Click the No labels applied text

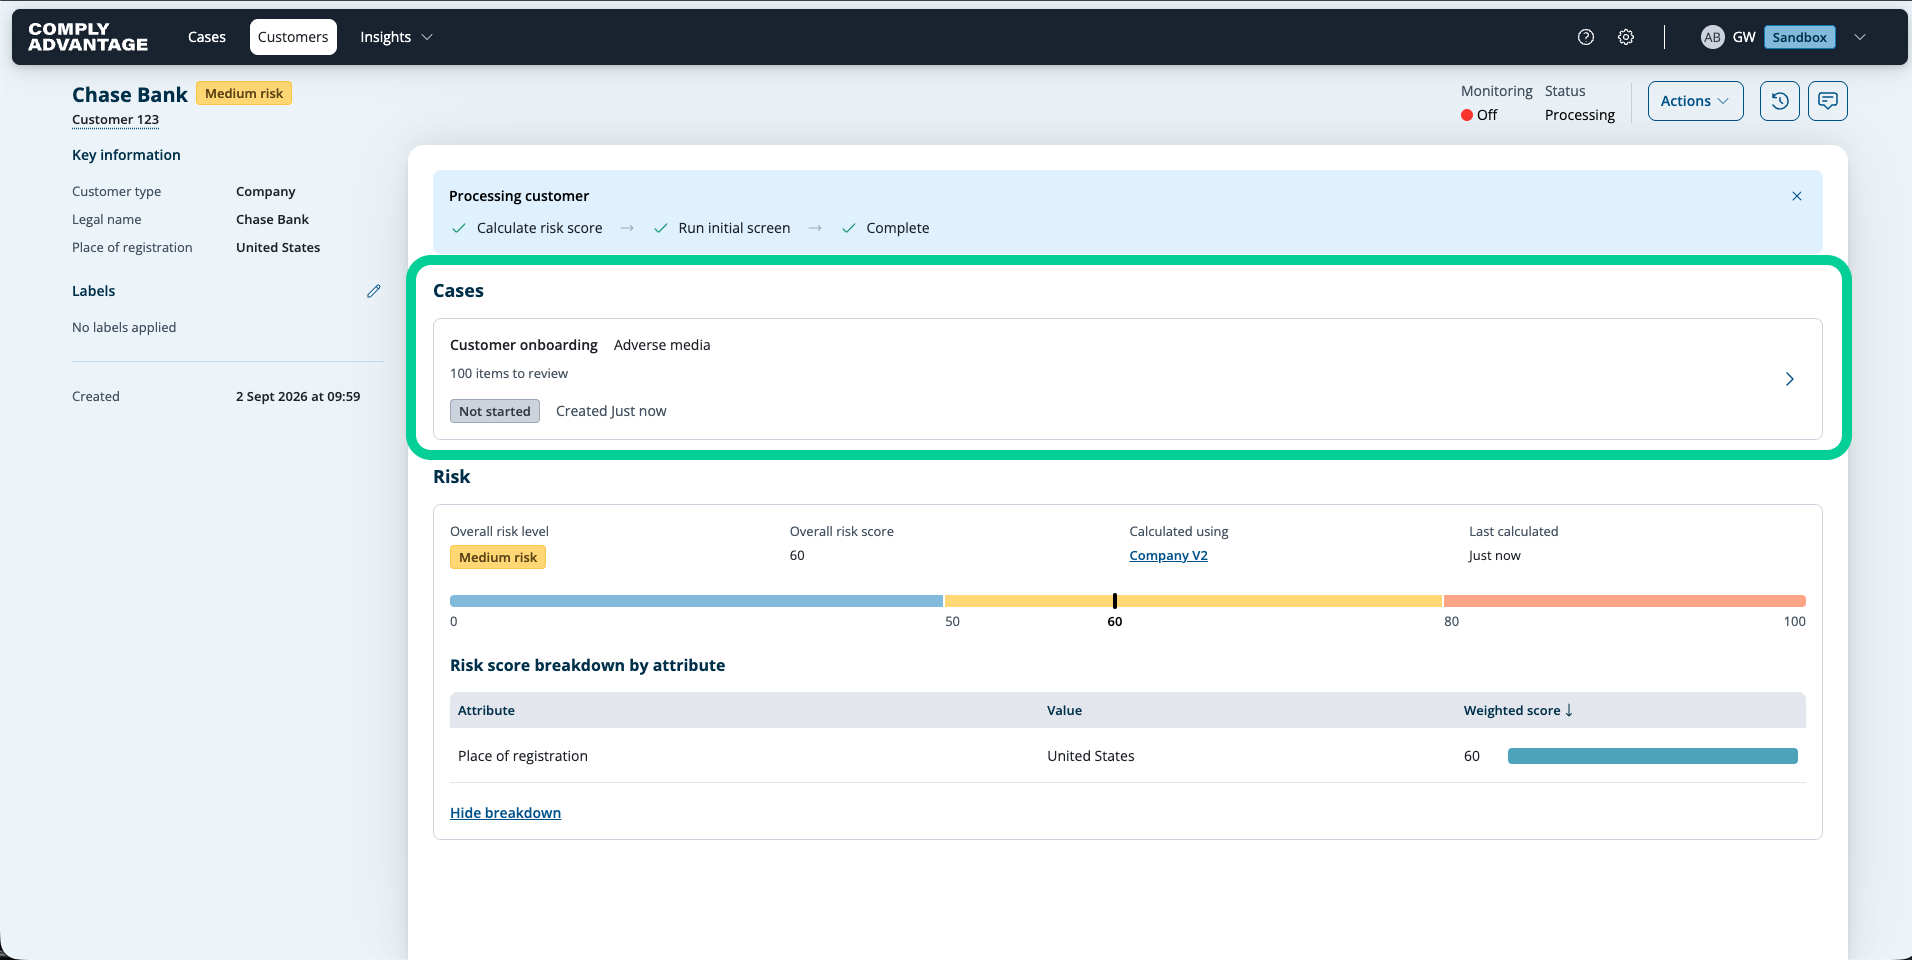point(124,328)
